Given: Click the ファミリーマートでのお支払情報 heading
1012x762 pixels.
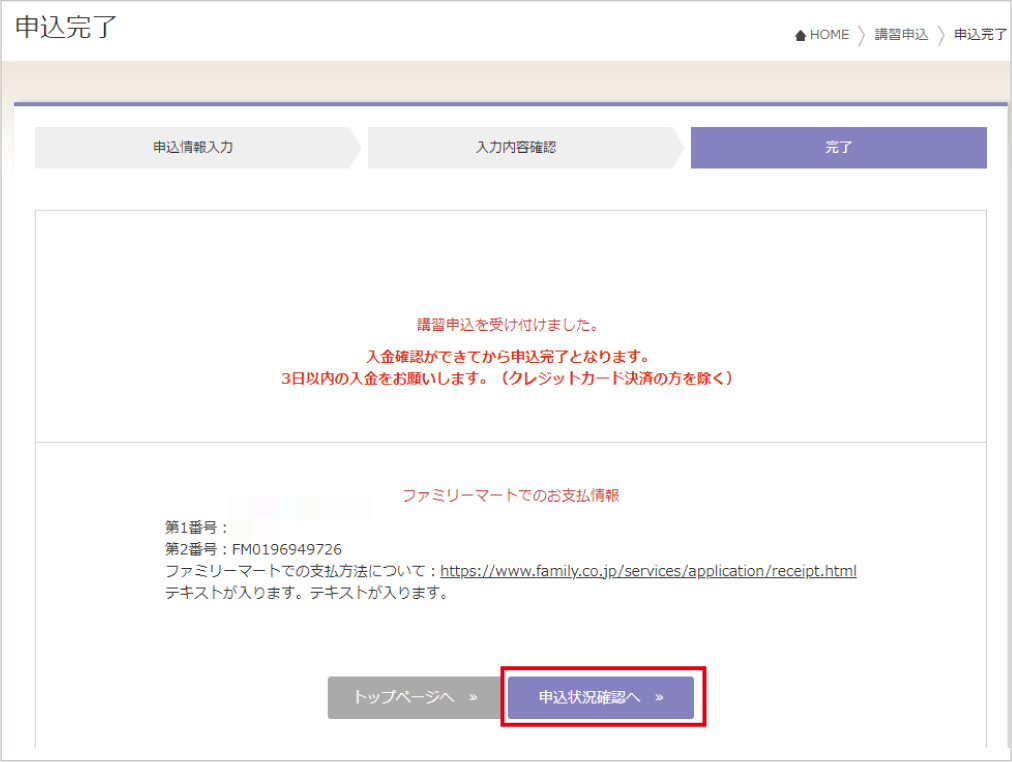Looking at the screenshot, I should tap(510, 495).
